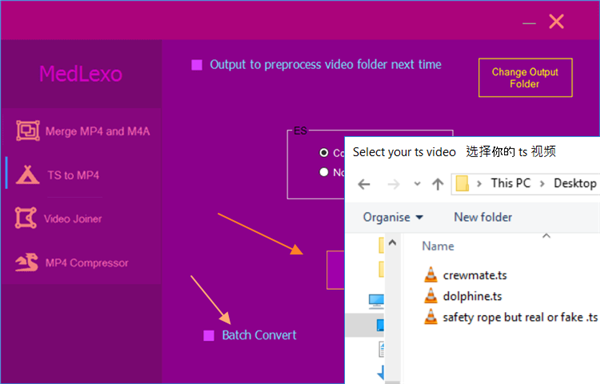600x384 pixels.
Task: Click This PC monitor icon in navigation pane
Action: pyautogui.click(x=376, y=301)
